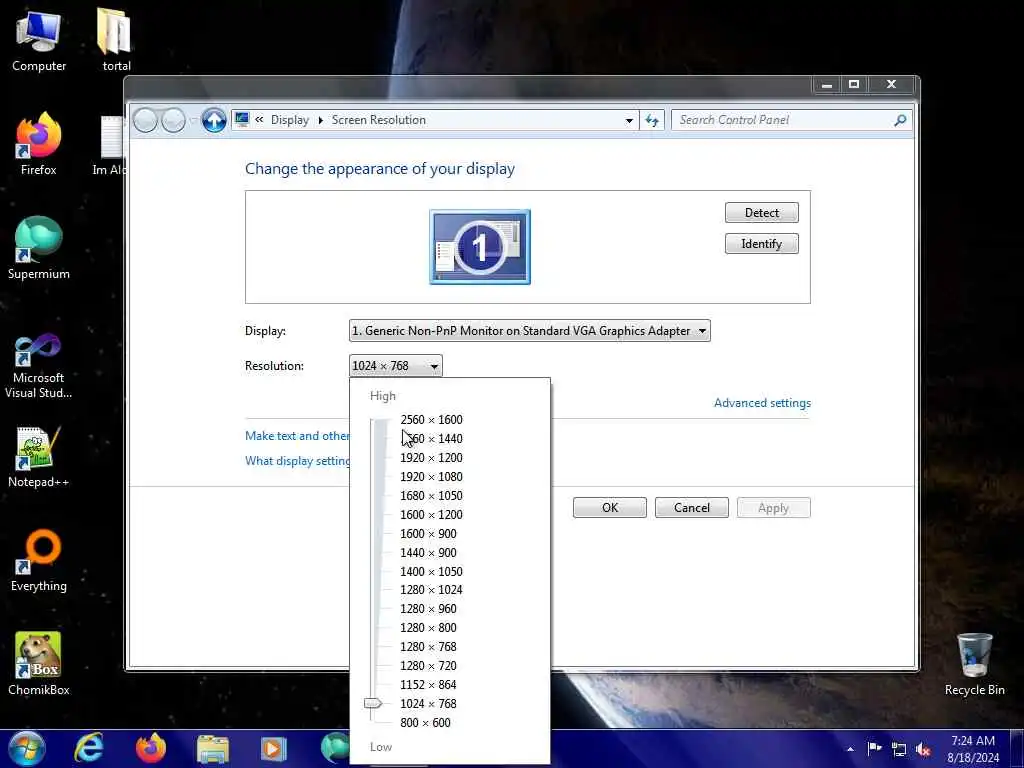1024x768 pixels.
Task: Click the Forward navigation button
Action: click(173, 120)
